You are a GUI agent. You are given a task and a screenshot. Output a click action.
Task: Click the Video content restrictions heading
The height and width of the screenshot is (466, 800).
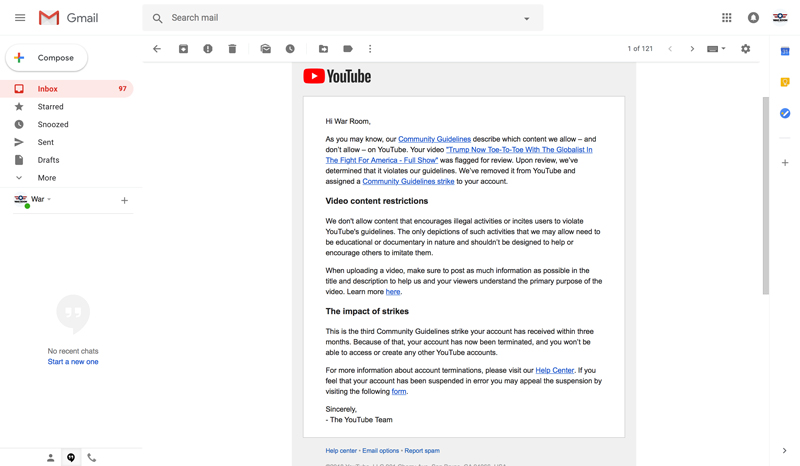[377, 201]
